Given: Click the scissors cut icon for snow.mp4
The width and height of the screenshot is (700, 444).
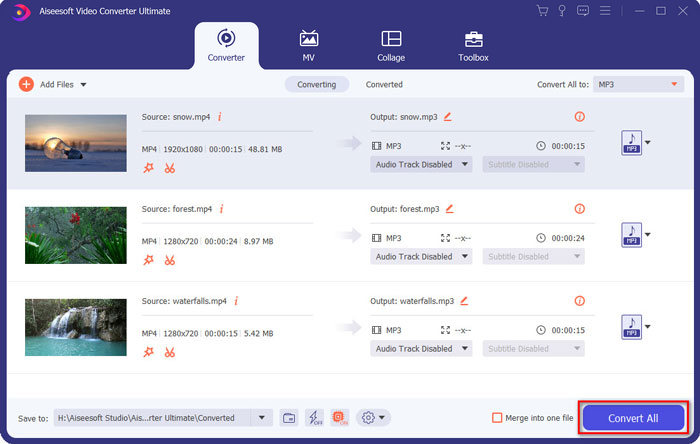Looking at the screenshot, I should tap(170, 167).
